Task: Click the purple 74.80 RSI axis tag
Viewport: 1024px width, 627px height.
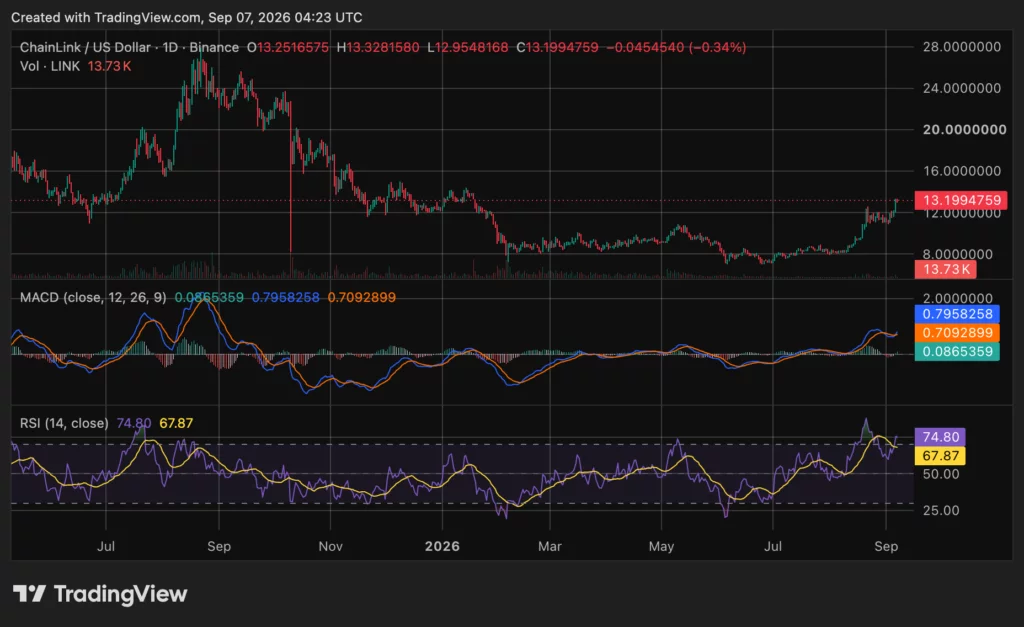Action: click(x=940, y=437)
